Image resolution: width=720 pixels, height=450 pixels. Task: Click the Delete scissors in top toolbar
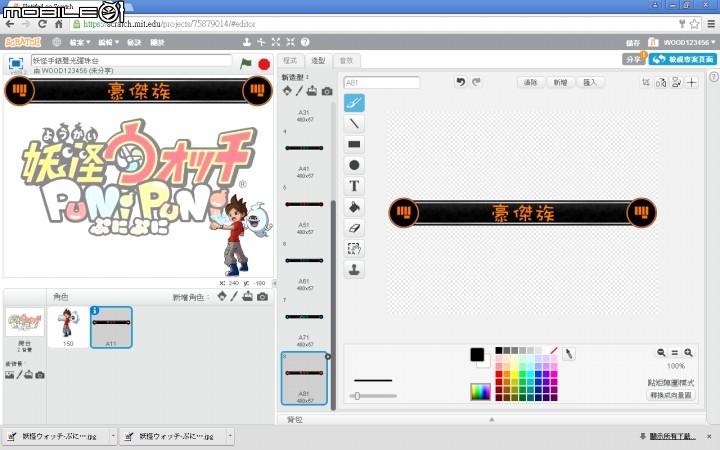[x=261, y=42]
